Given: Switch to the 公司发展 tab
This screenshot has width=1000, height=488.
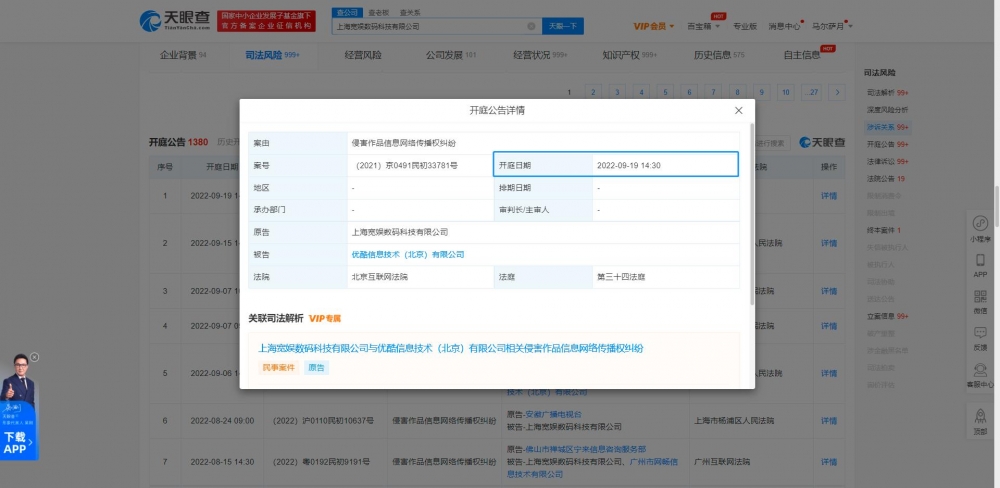Looking at the screenshot, I should pos(451,55).
